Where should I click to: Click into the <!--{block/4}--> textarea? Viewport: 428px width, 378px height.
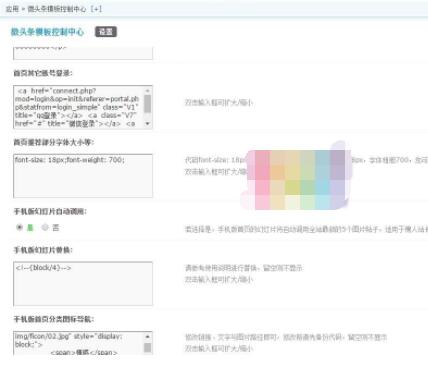(83, 284)
